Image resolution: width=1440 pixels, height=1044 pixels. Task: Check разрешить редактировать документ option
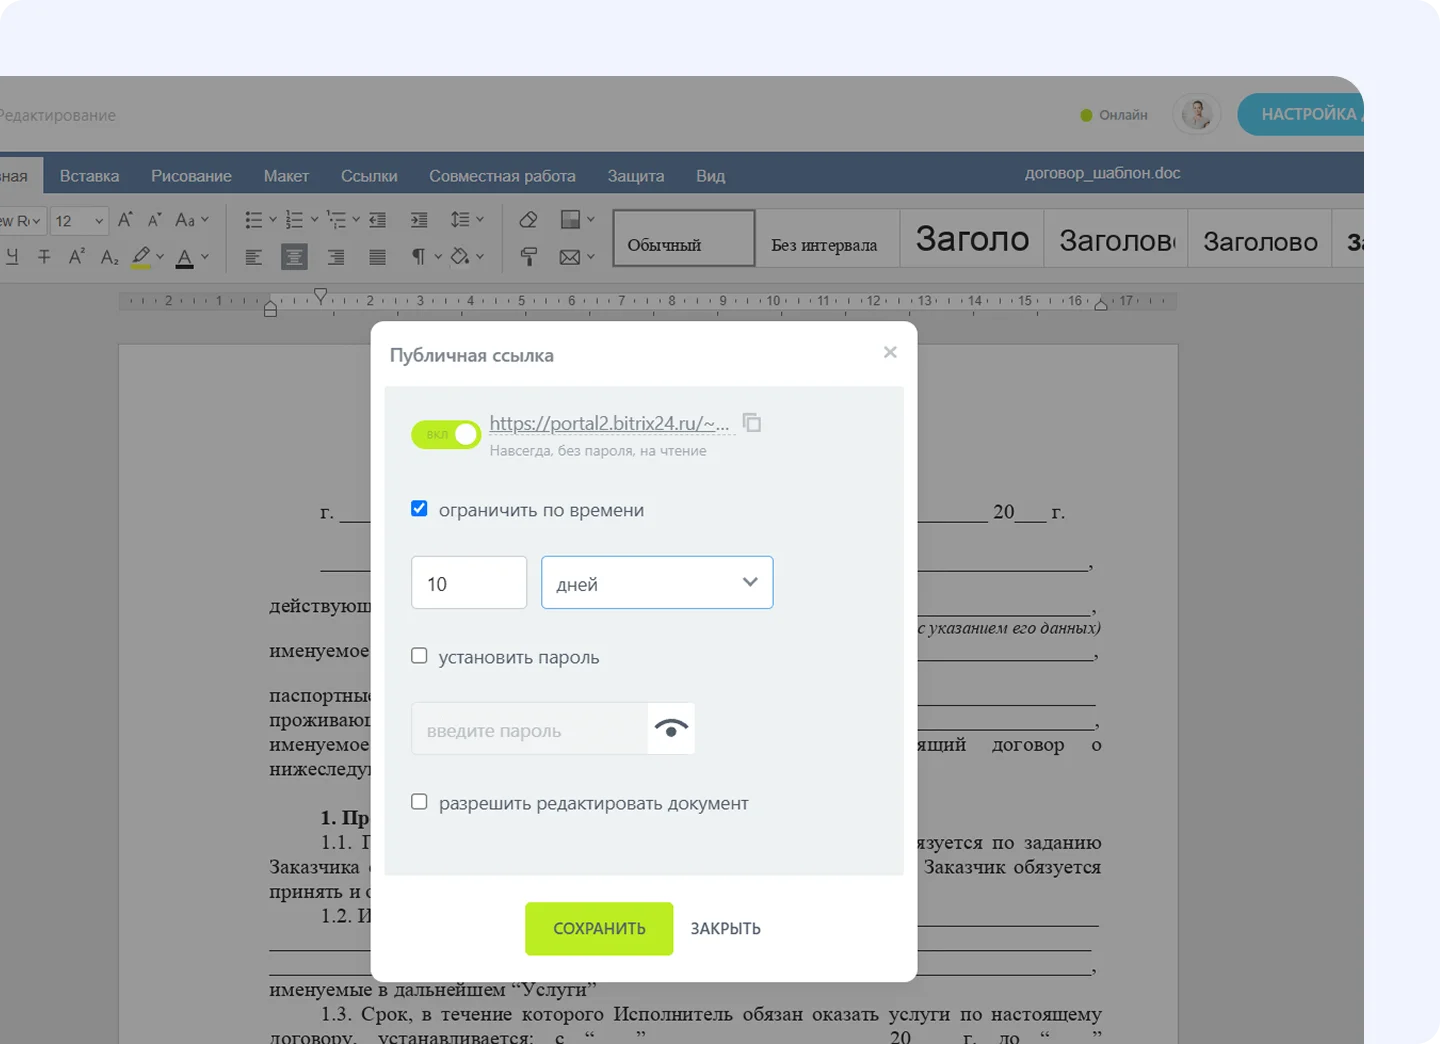click(419, 802)
